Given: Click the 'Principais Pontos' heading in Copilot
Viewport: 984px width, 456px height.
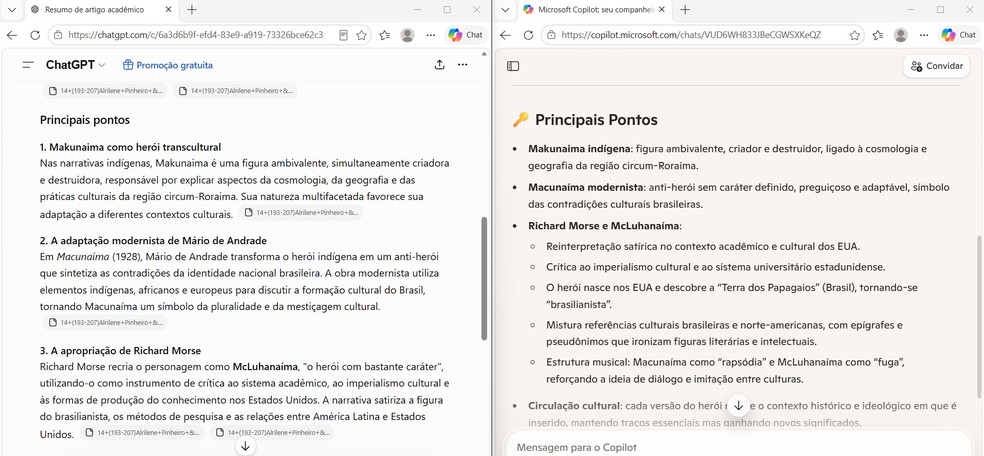Looking at the screenshot, I should [596, 119].
